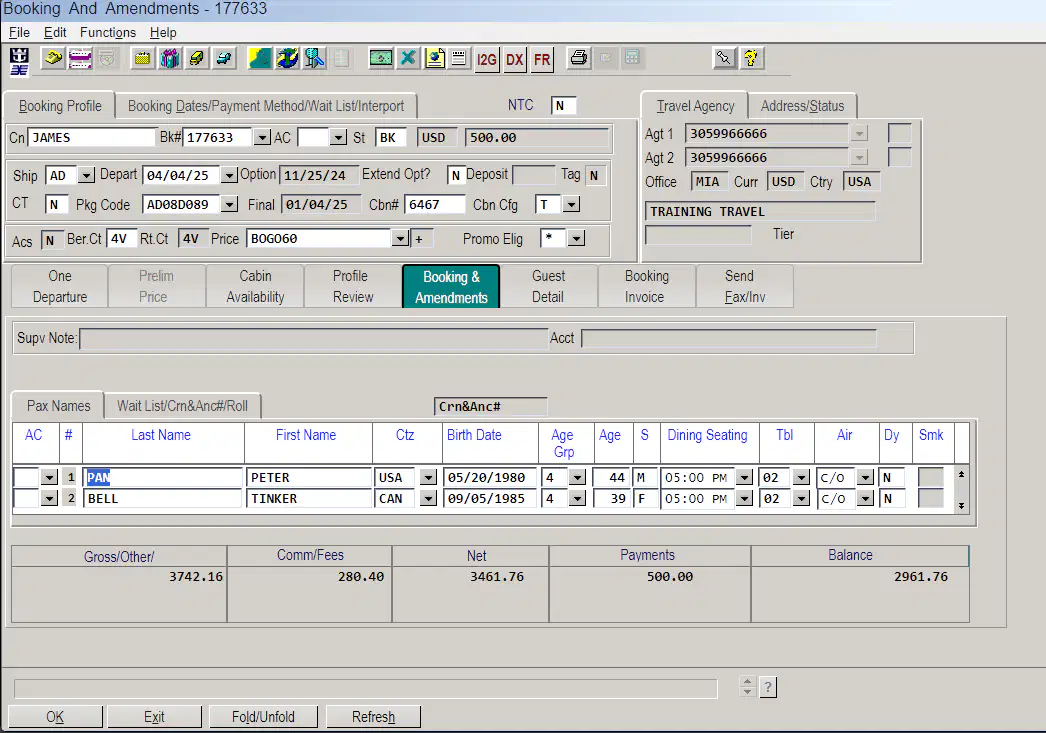The width and height of the screenshot is (1046, 733).
Task: Expand the Depart date dropdown
Action: pos(229,176)
